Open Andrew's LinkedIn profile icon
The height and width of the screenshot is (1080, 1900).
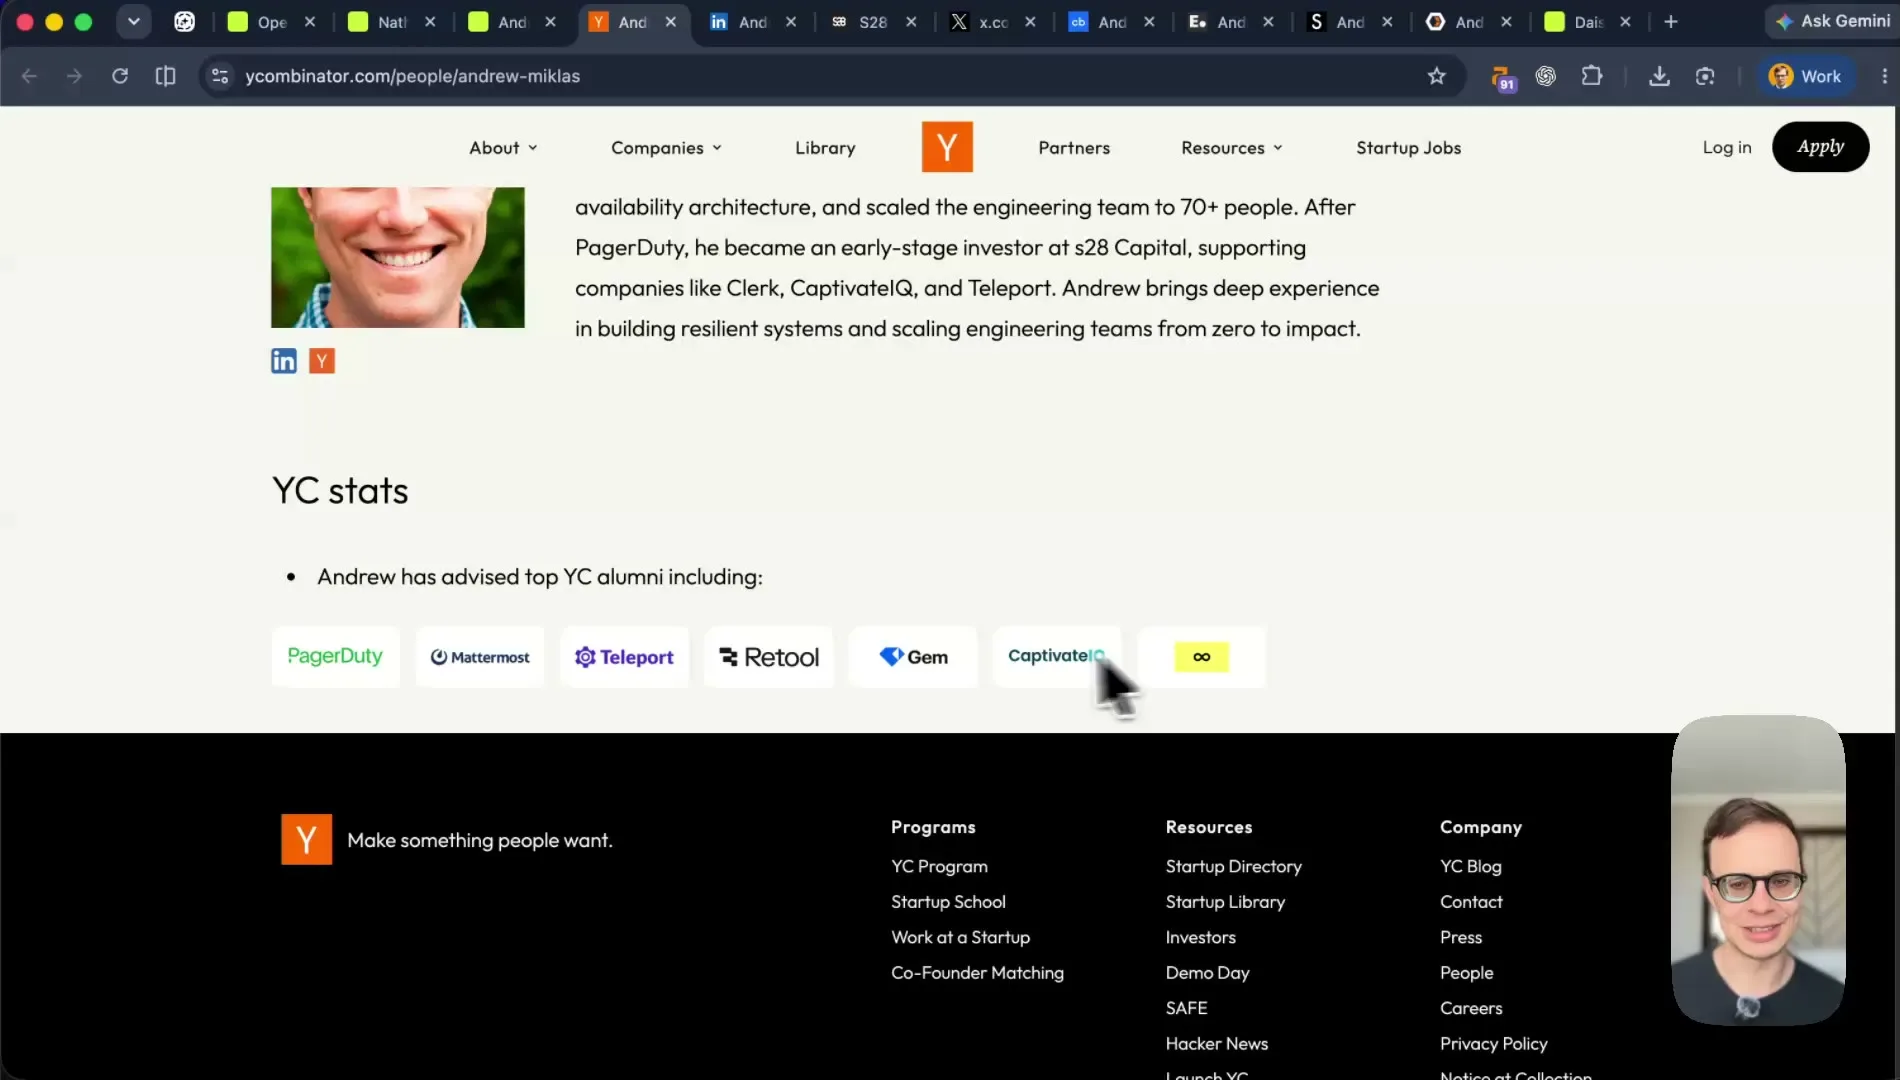[x=284, y=361]
